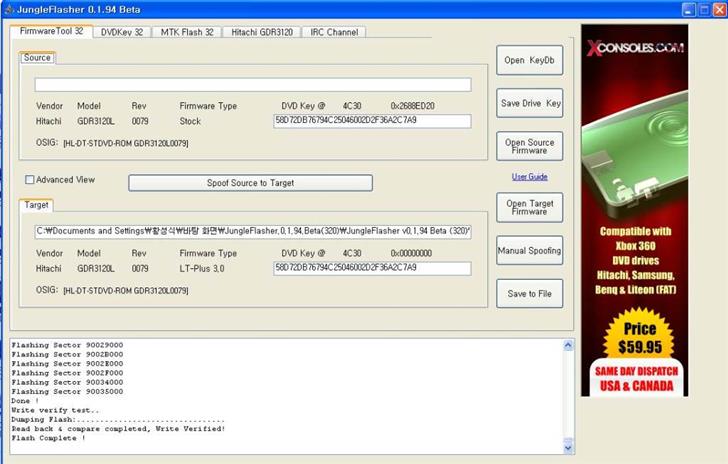Open the IRC Channel tab

334,32
